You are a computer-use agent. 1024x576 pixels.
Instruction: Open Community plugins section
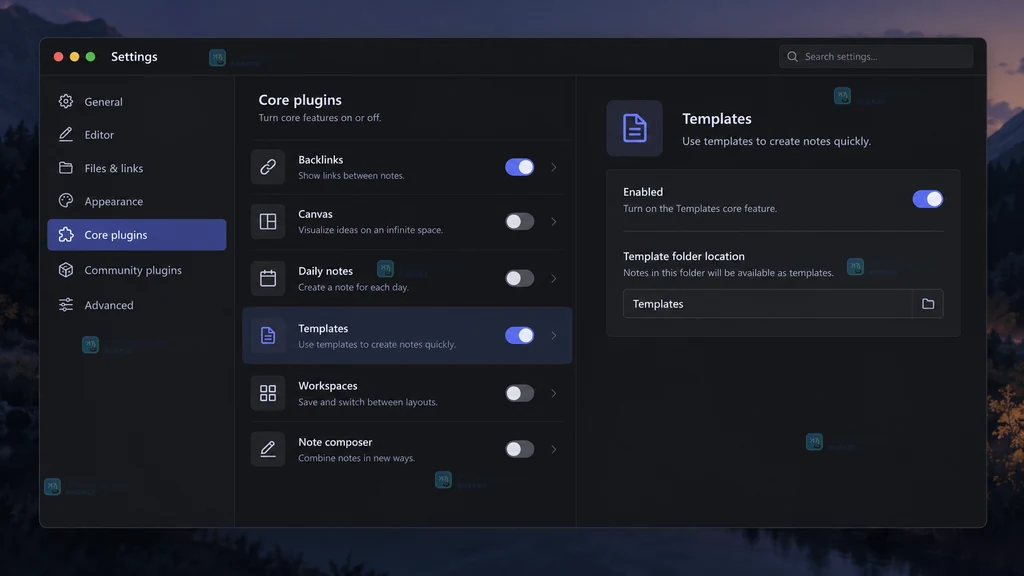[136, 270]
